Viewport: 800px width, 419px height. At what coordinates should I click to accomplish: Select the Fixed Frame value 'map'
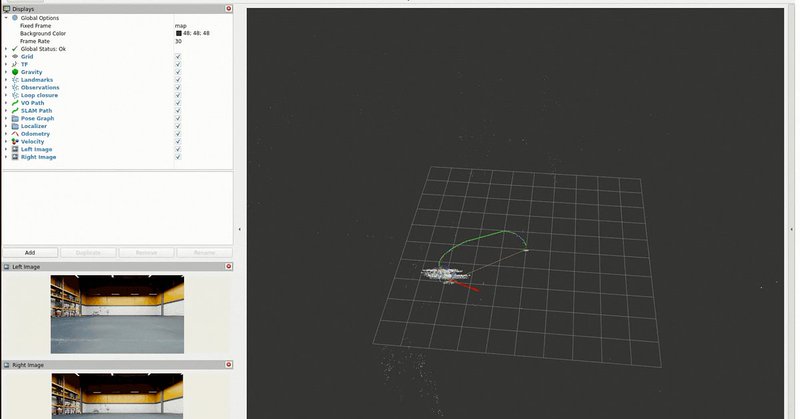[x=181, y=26]
